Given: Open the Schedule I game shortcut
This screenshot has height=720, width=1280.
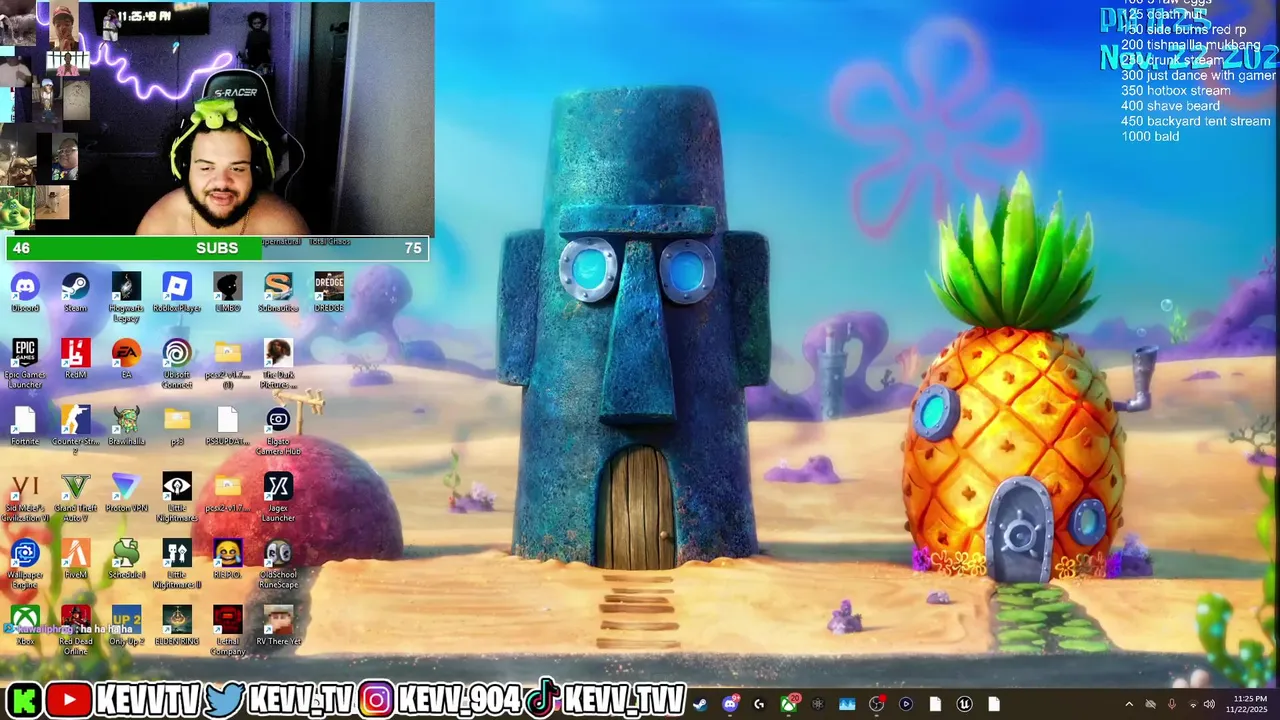Looking at the screenshot, I should pyautogui.click(x=126, y=560).
